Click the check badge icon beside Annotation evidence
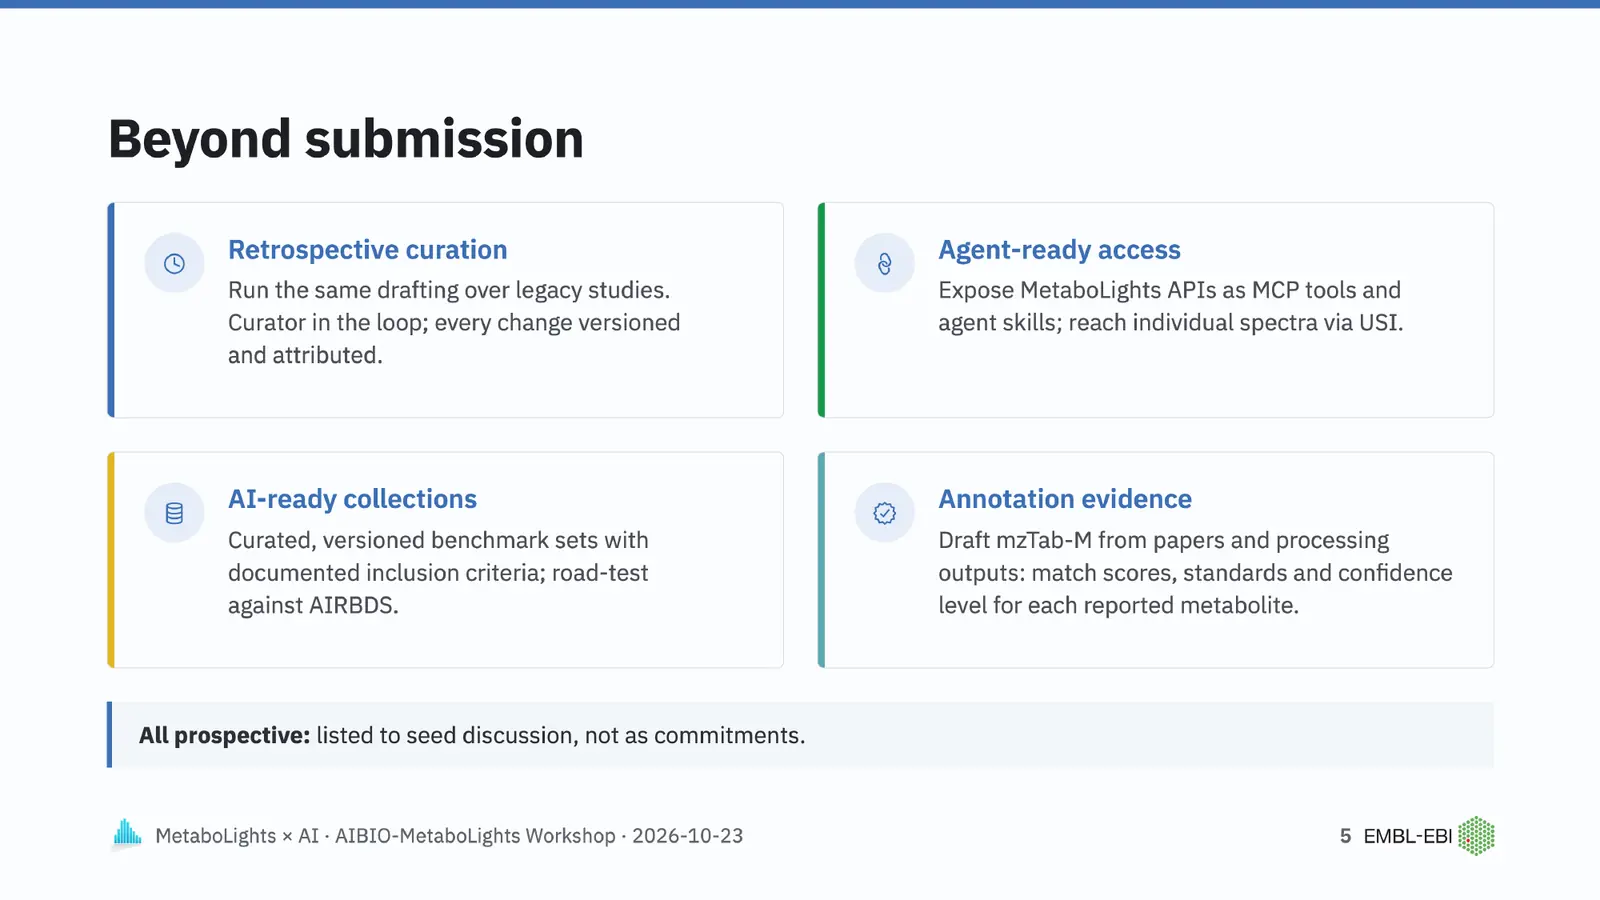This screenshot has width=1600, height=900. point(884,513)
